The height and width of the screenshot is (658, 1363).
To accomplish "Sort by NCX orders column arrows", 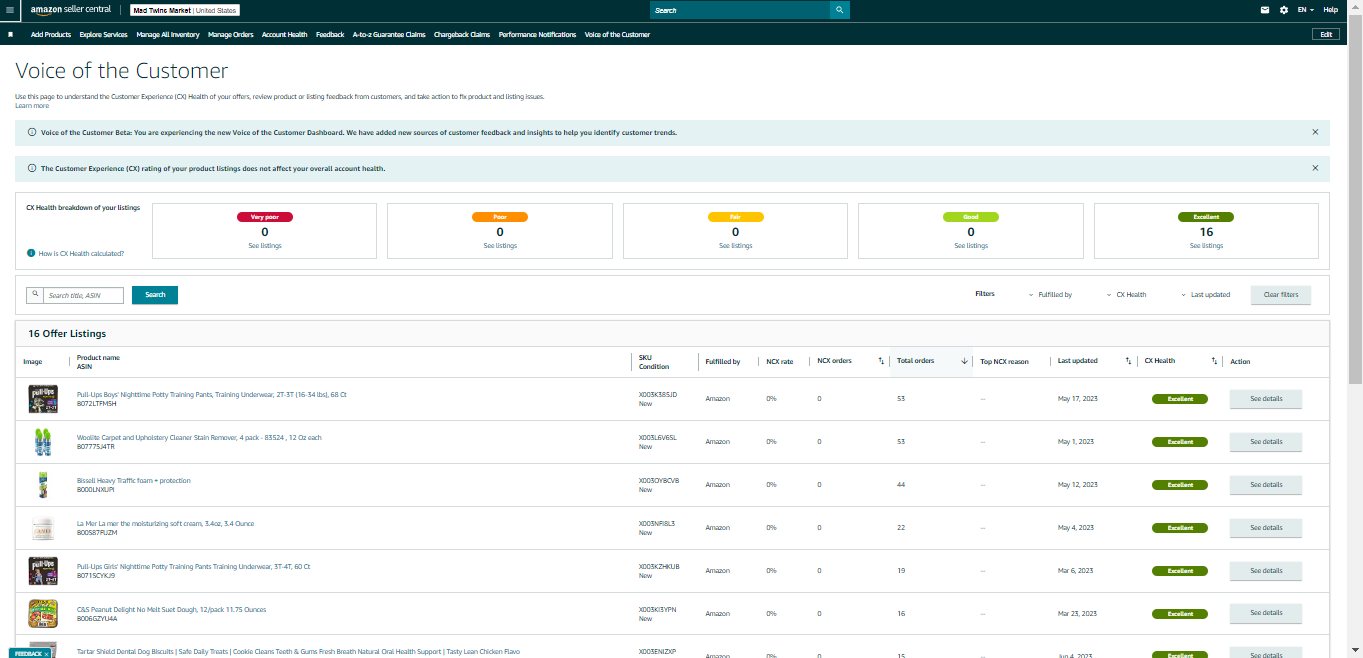I will (881, 361).
